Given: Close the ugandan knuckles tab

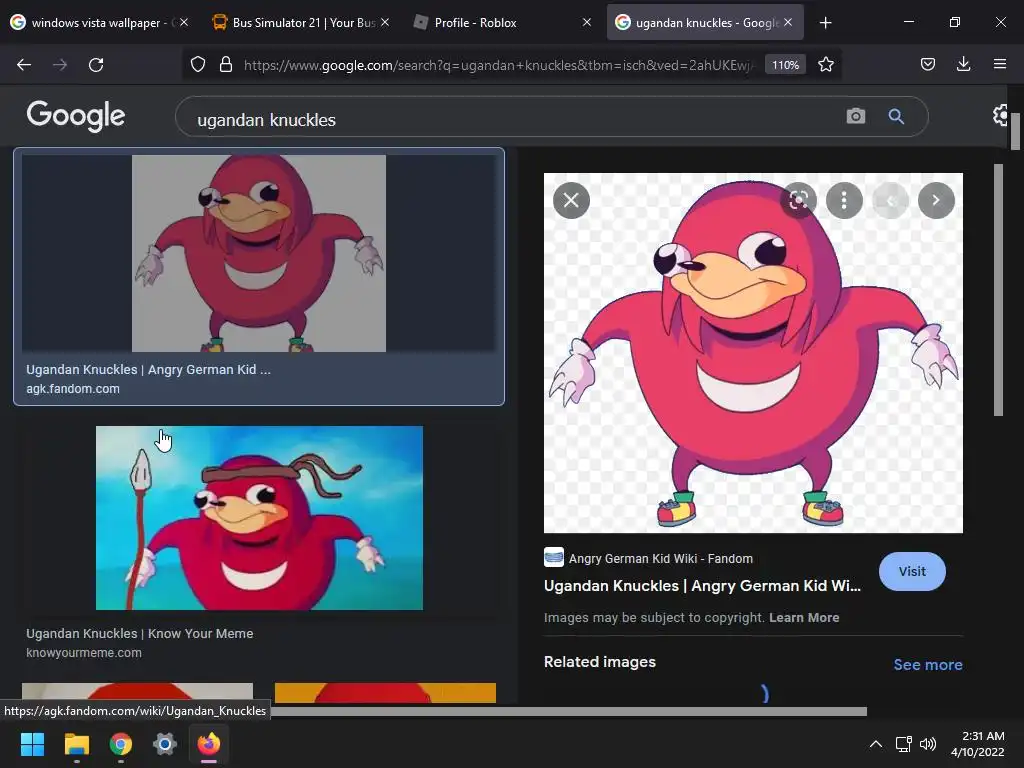Looking at the screenshot, I should (788, 22).
